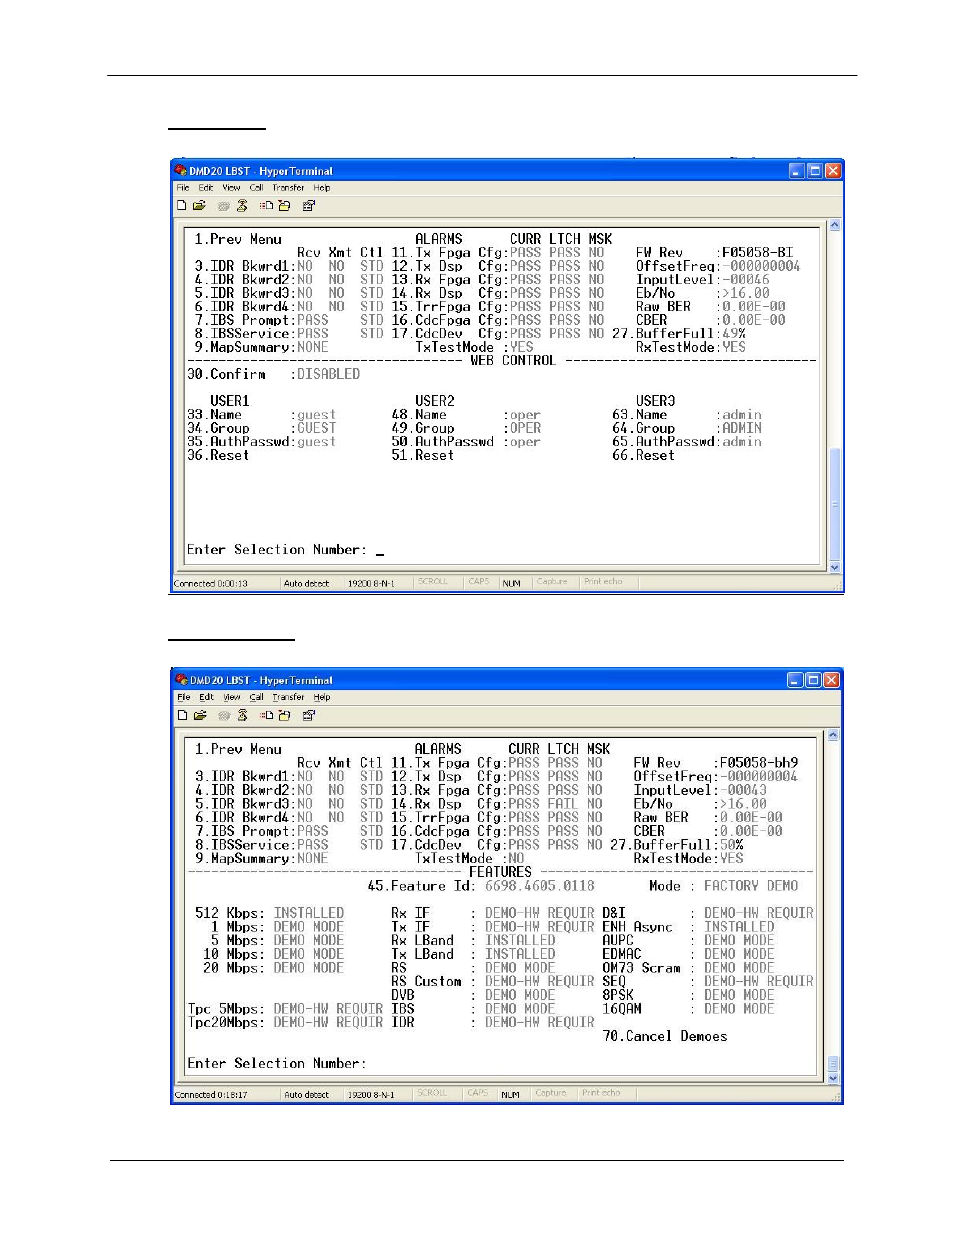This screenshot has width=954, height=1235.
Task: Open Transfer menu in FEATURES window
Action: (288, 698)
